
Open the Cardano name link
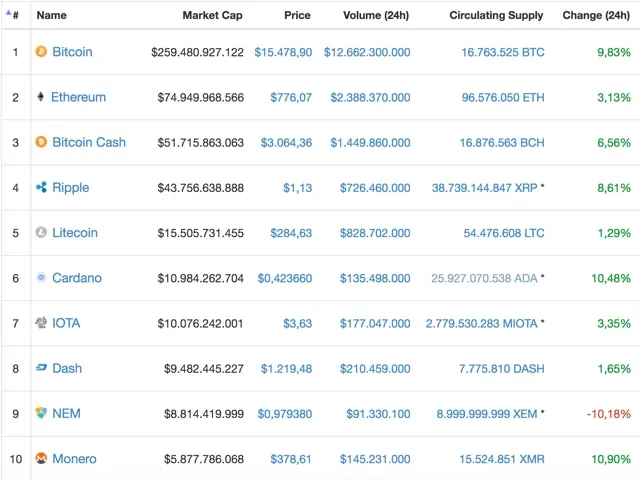tap(77, 278)
